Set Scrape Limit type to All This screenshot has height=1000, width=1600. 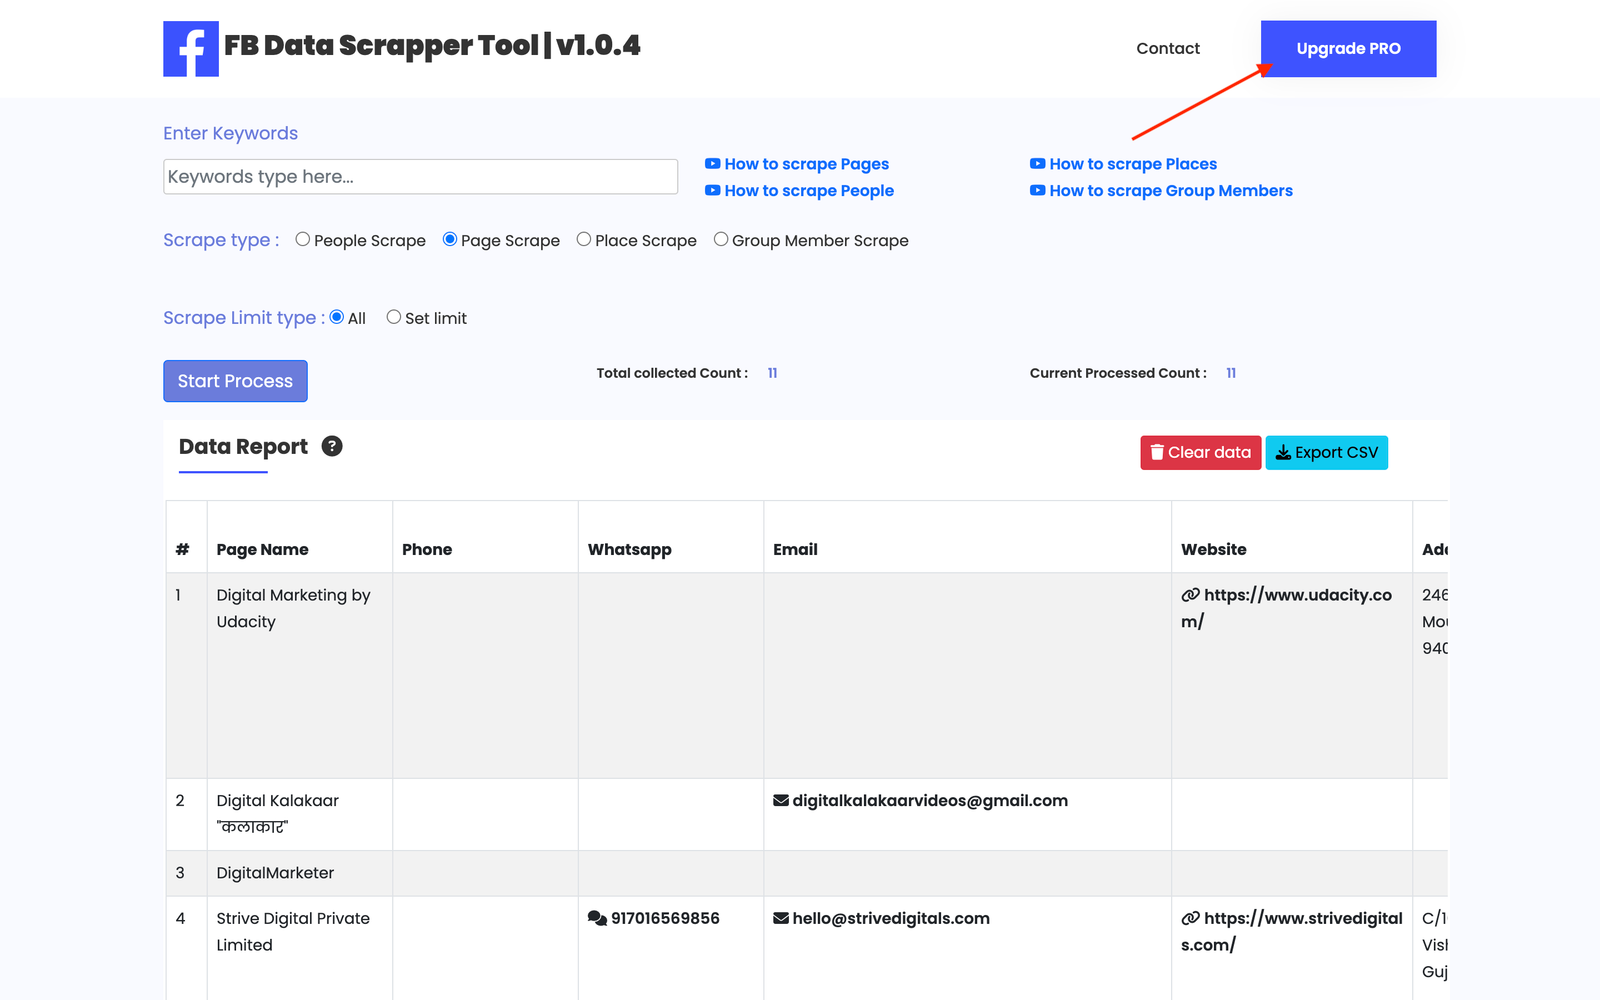coord(337,317)
